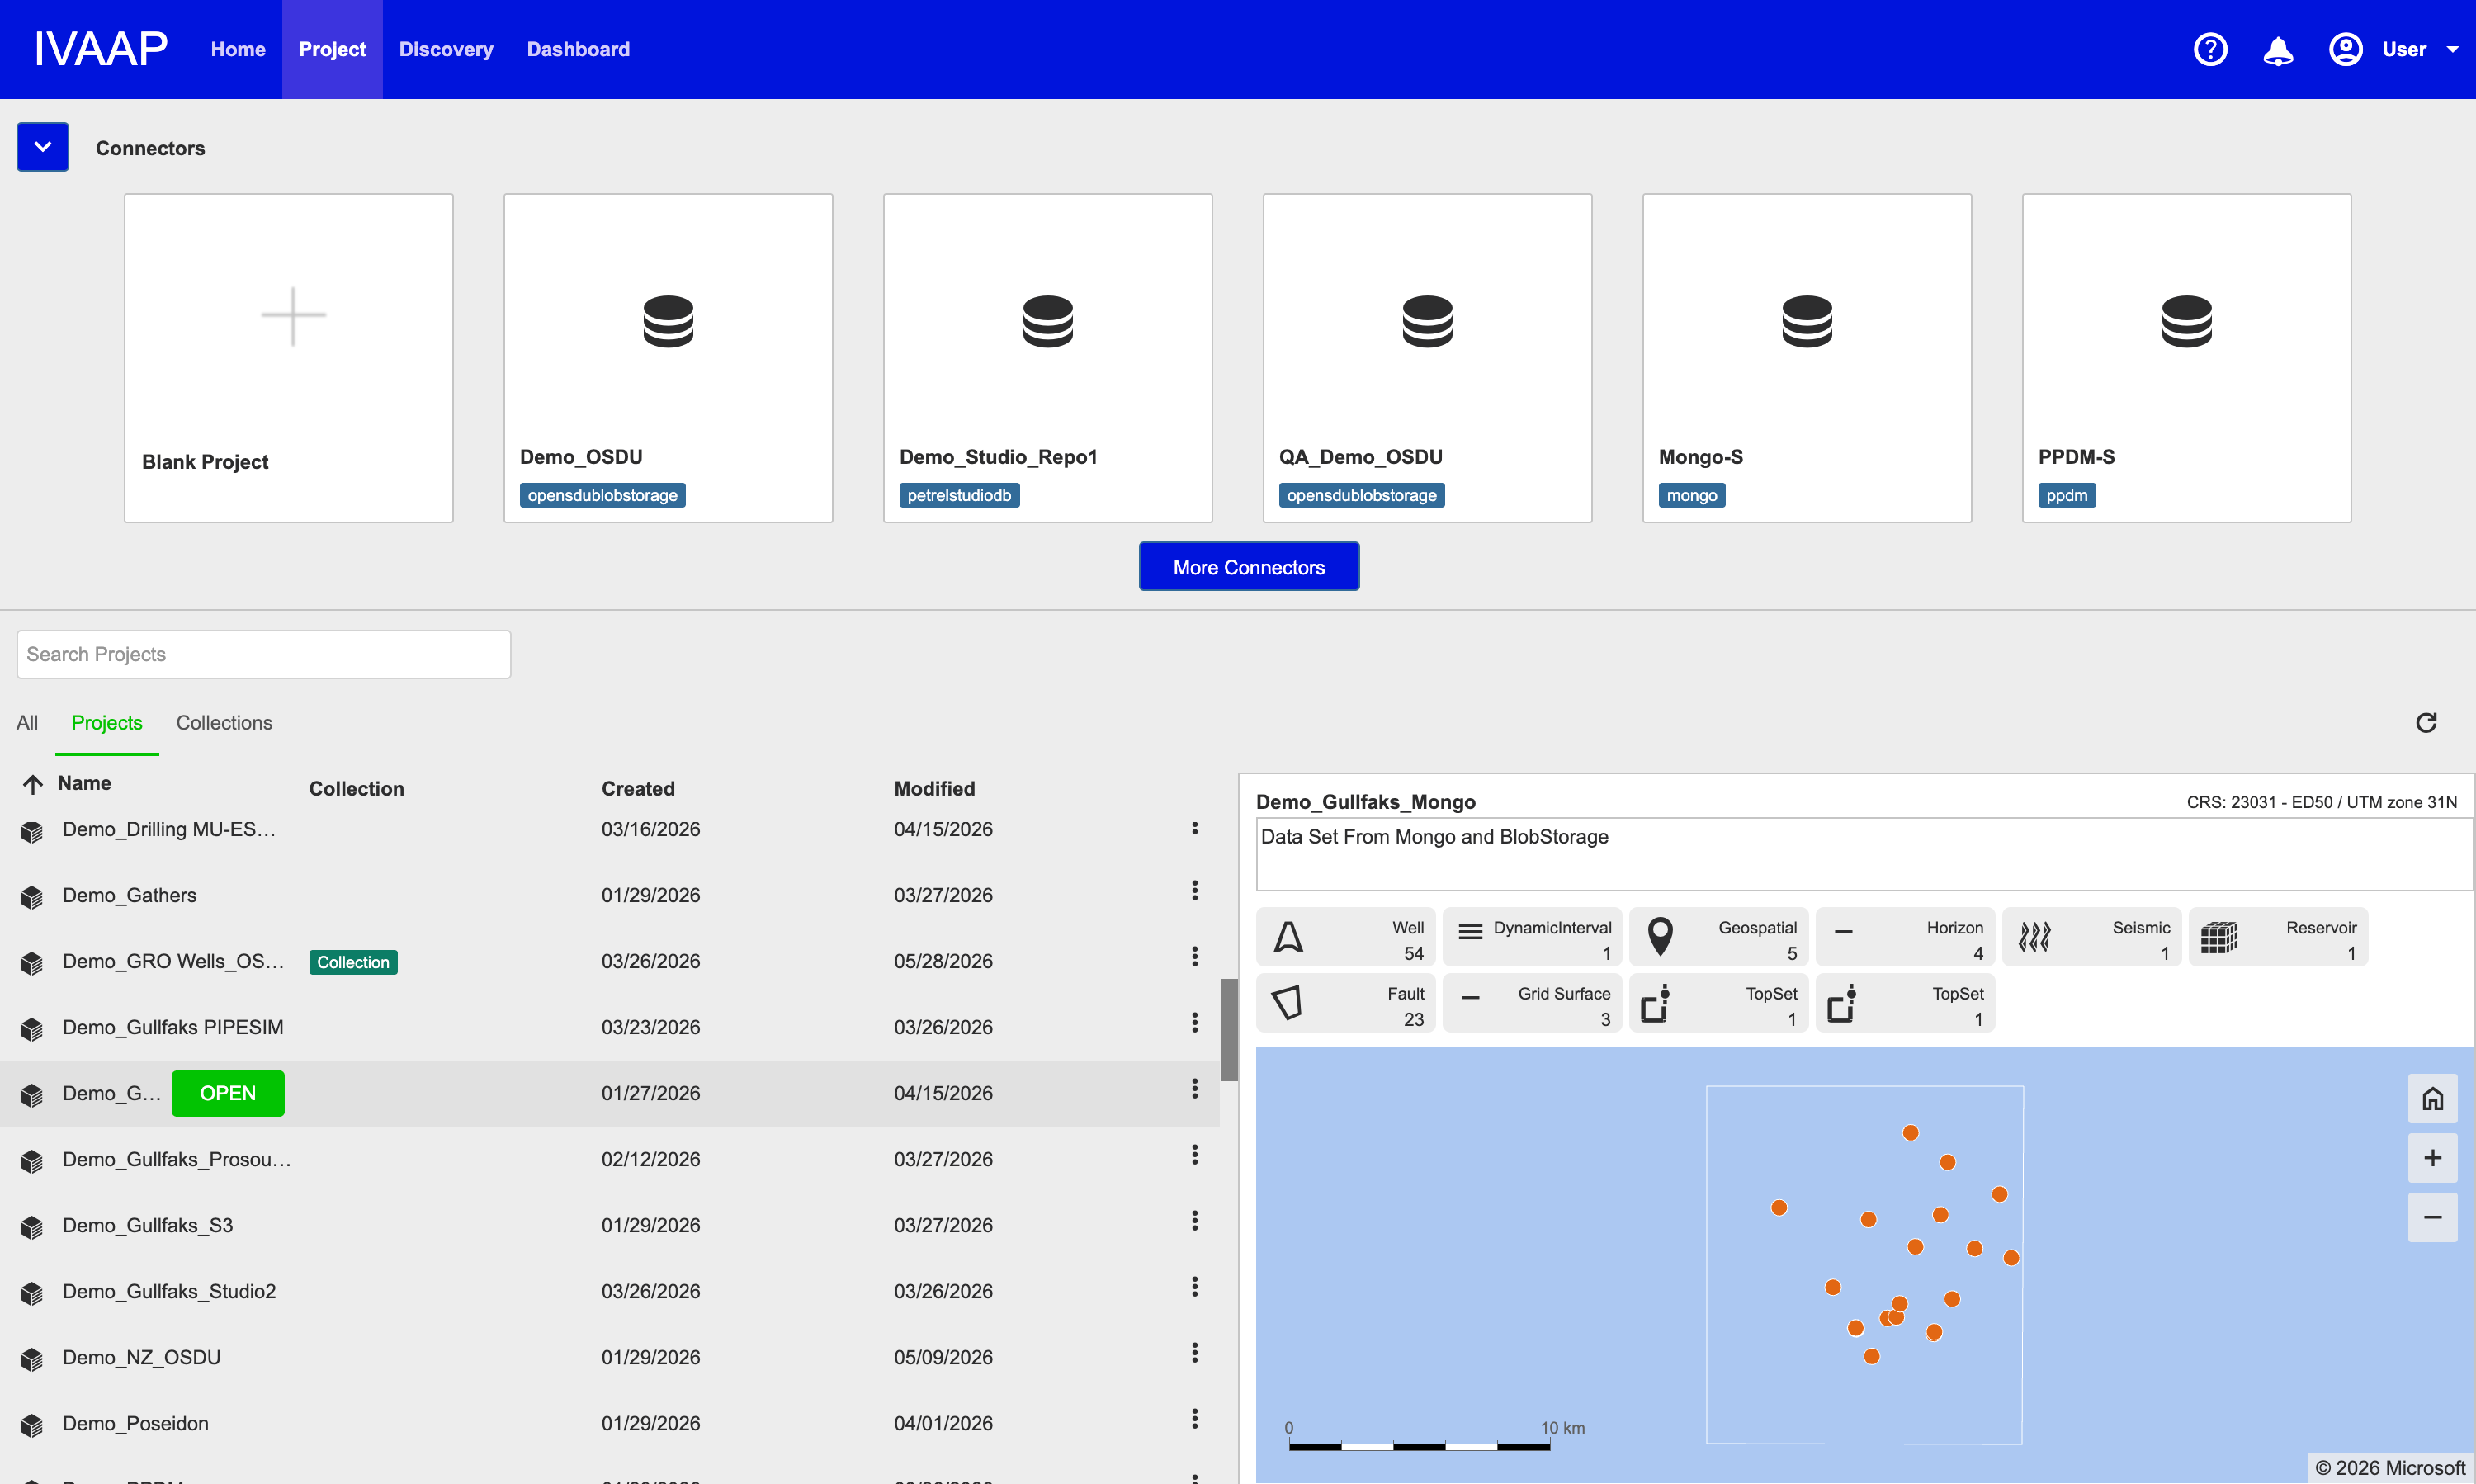The height and width of the screenshot is (1484, 2476).
Task: Switch to the All tab
Action: 27,722
